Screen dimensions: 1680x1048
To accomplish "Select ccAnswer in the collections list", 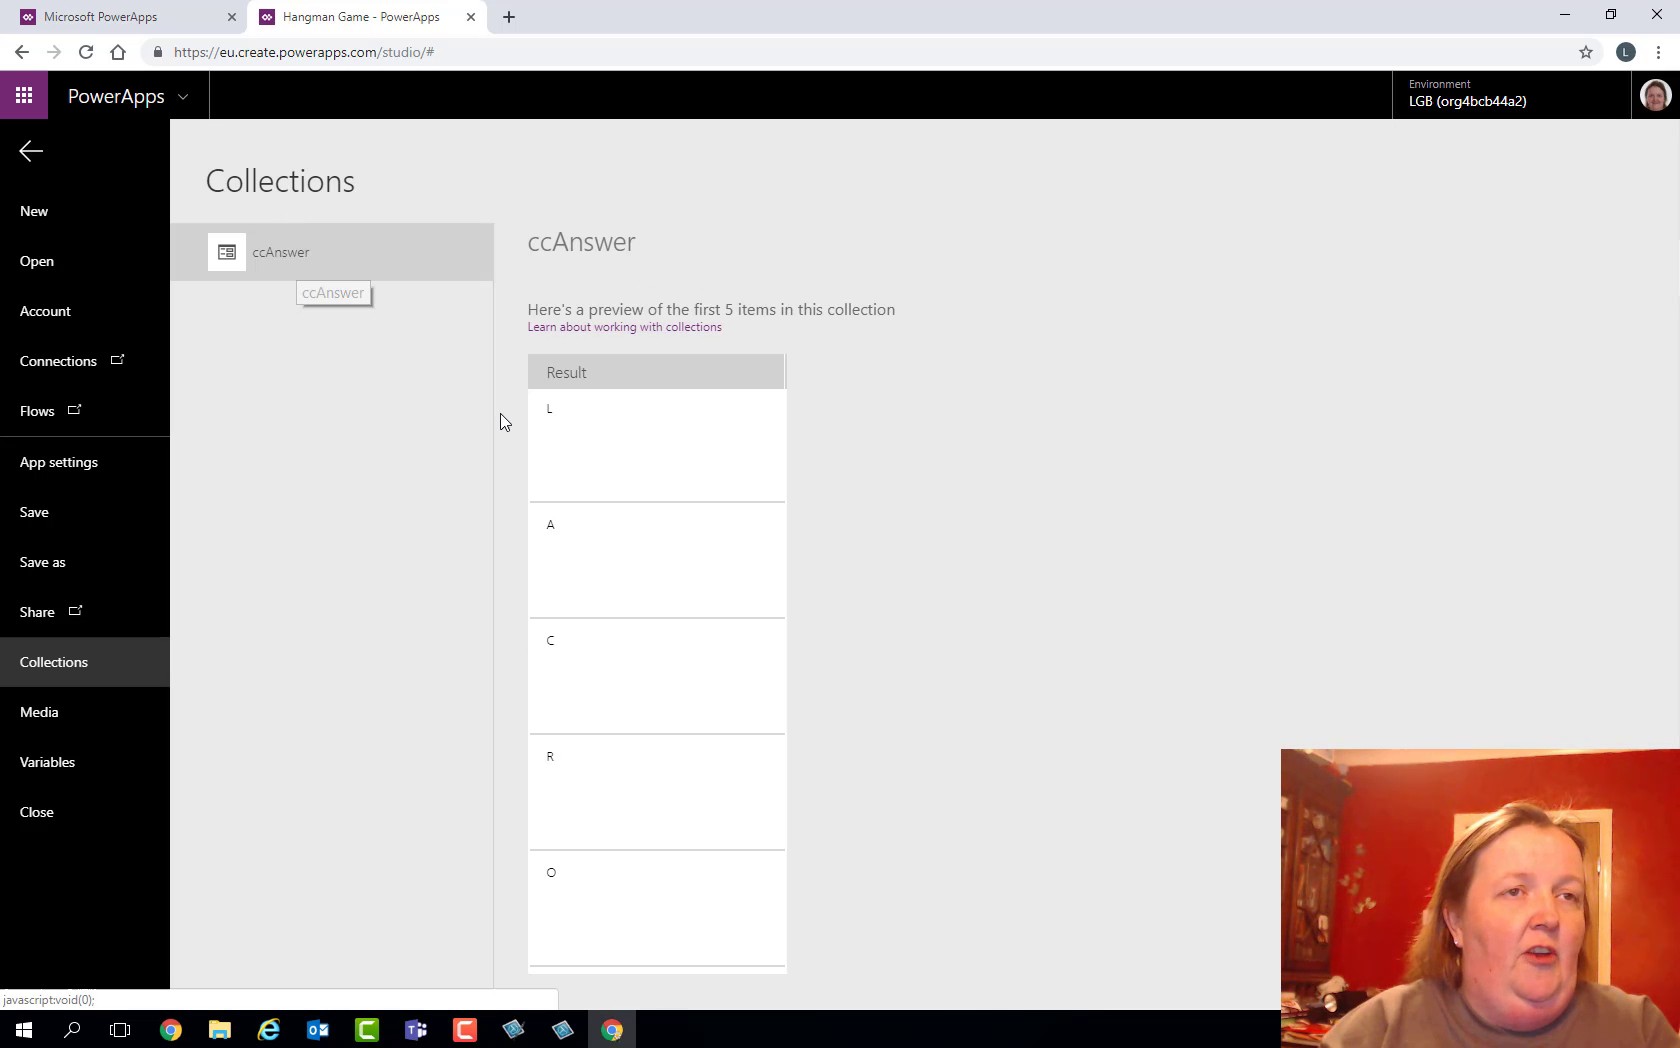I will [332, 252].
